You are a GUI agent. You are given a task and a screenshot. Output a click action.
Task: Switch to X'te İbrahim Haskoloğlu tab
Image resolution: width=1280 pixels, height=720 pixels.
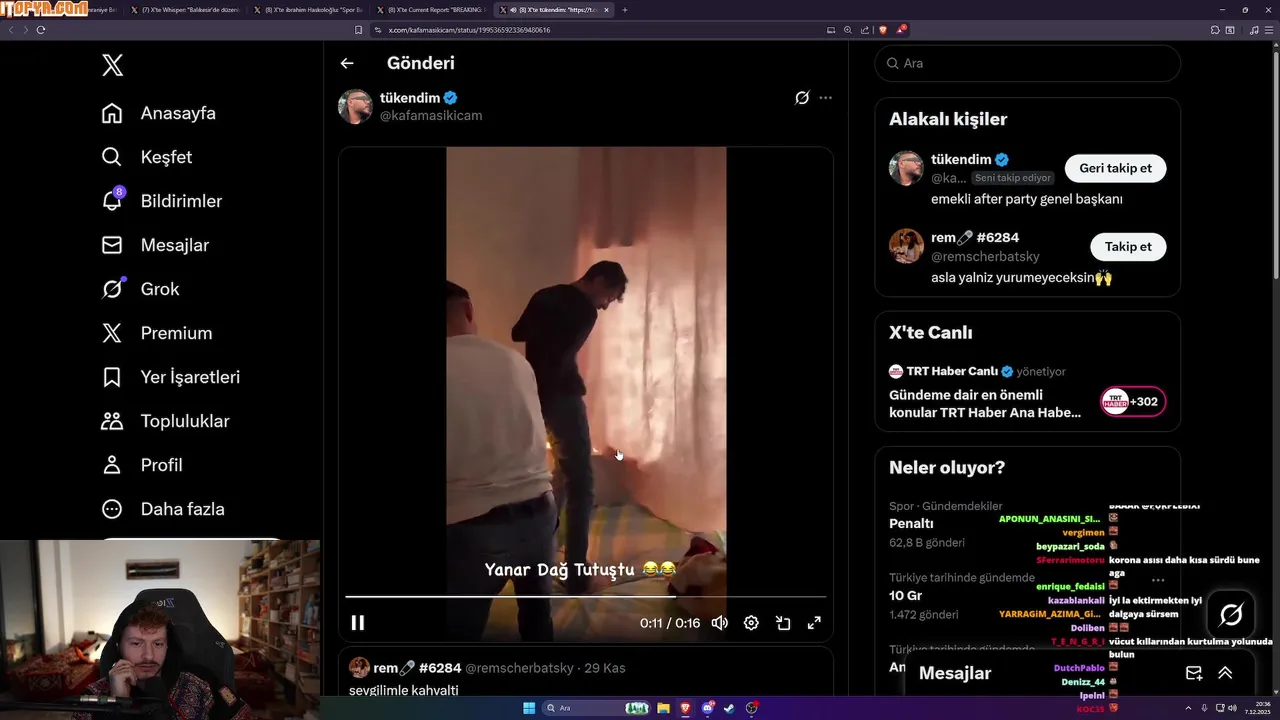coord(310,10)
